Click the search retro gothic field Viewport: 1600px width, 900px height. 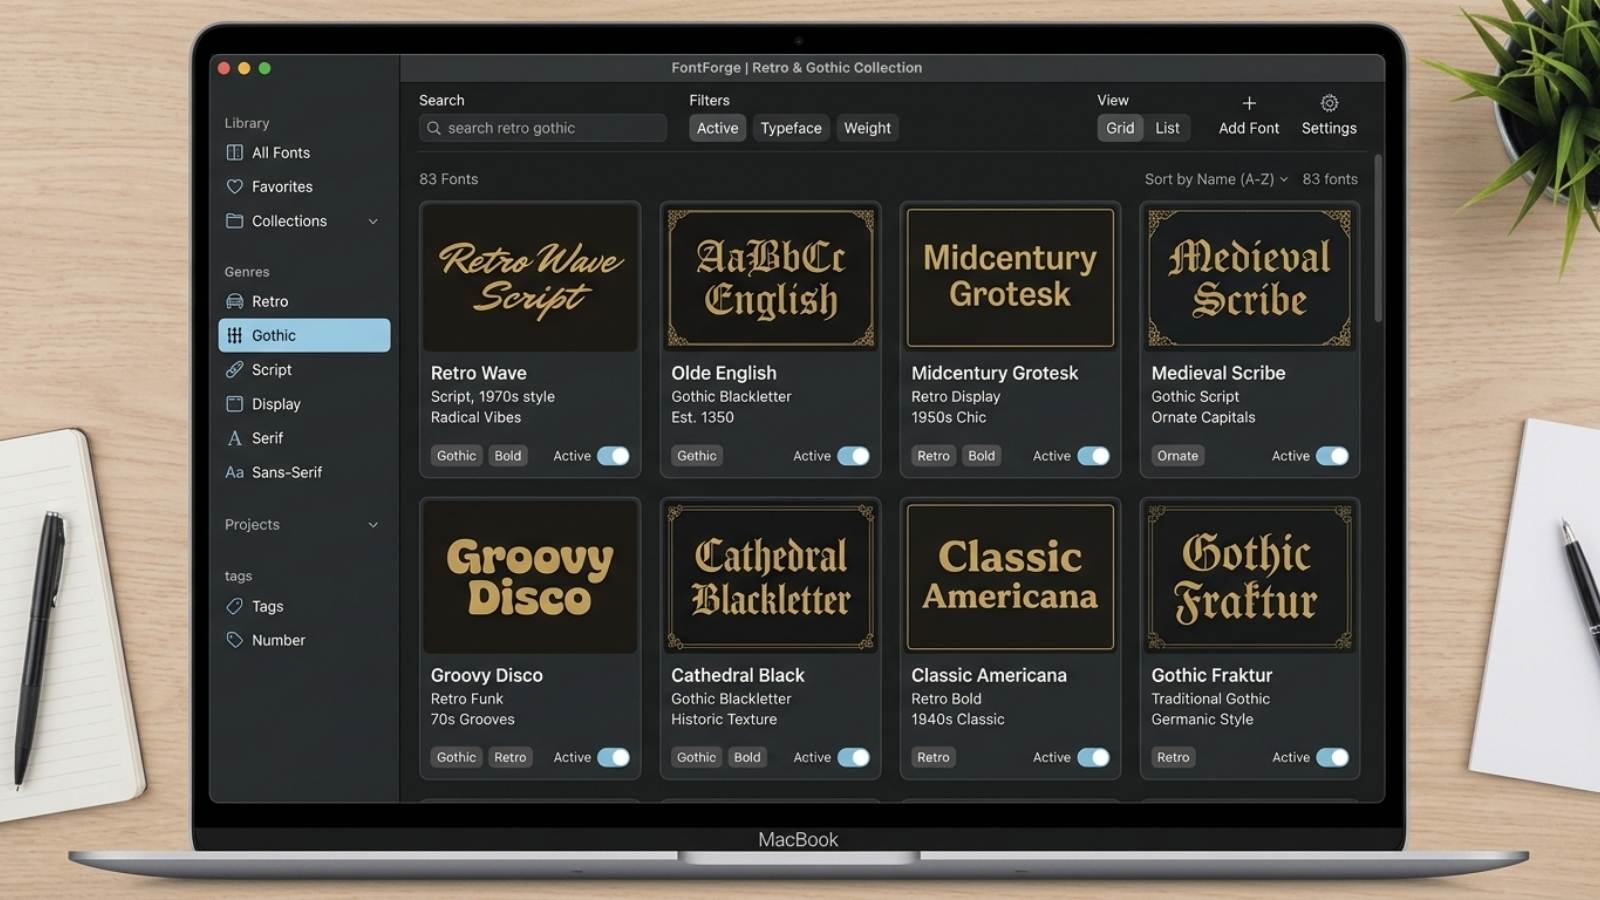[543, 128]
